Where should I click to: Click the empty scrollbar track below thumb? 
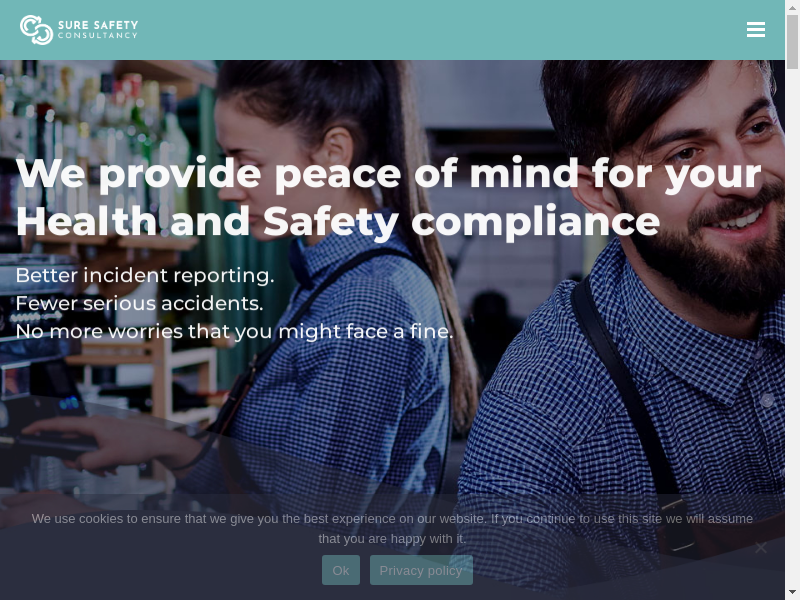pos(792,327)
